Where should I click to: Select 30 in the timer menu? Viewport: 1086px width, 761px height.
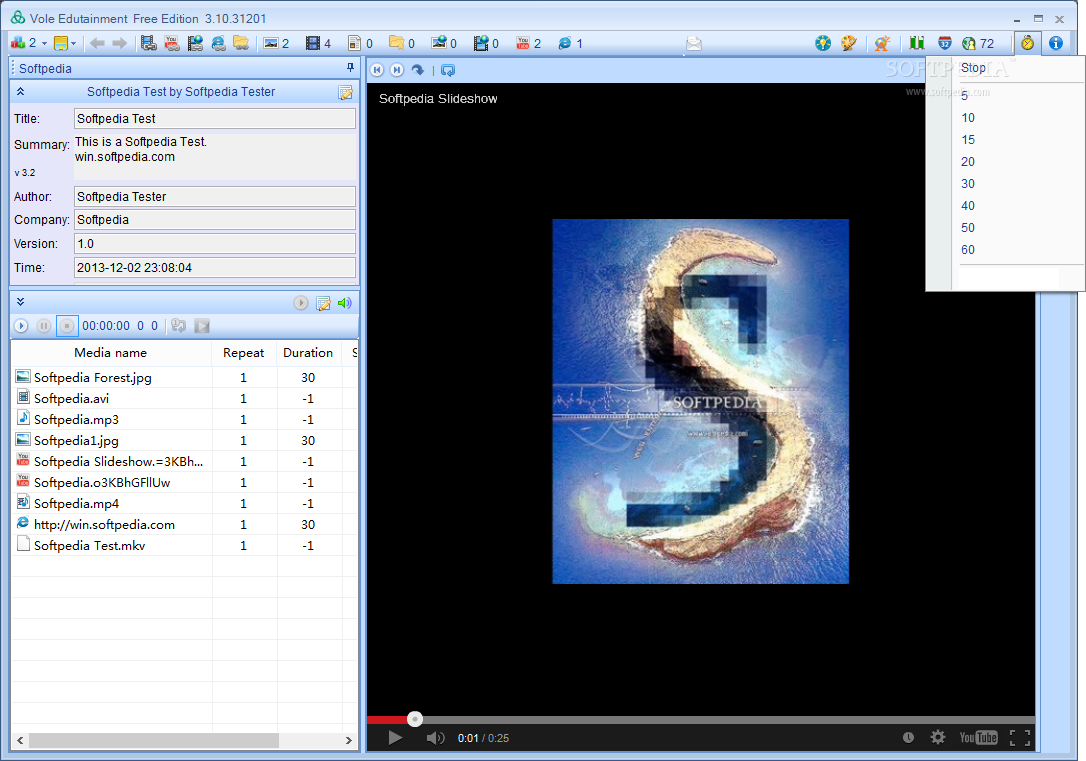coord(968,184)
